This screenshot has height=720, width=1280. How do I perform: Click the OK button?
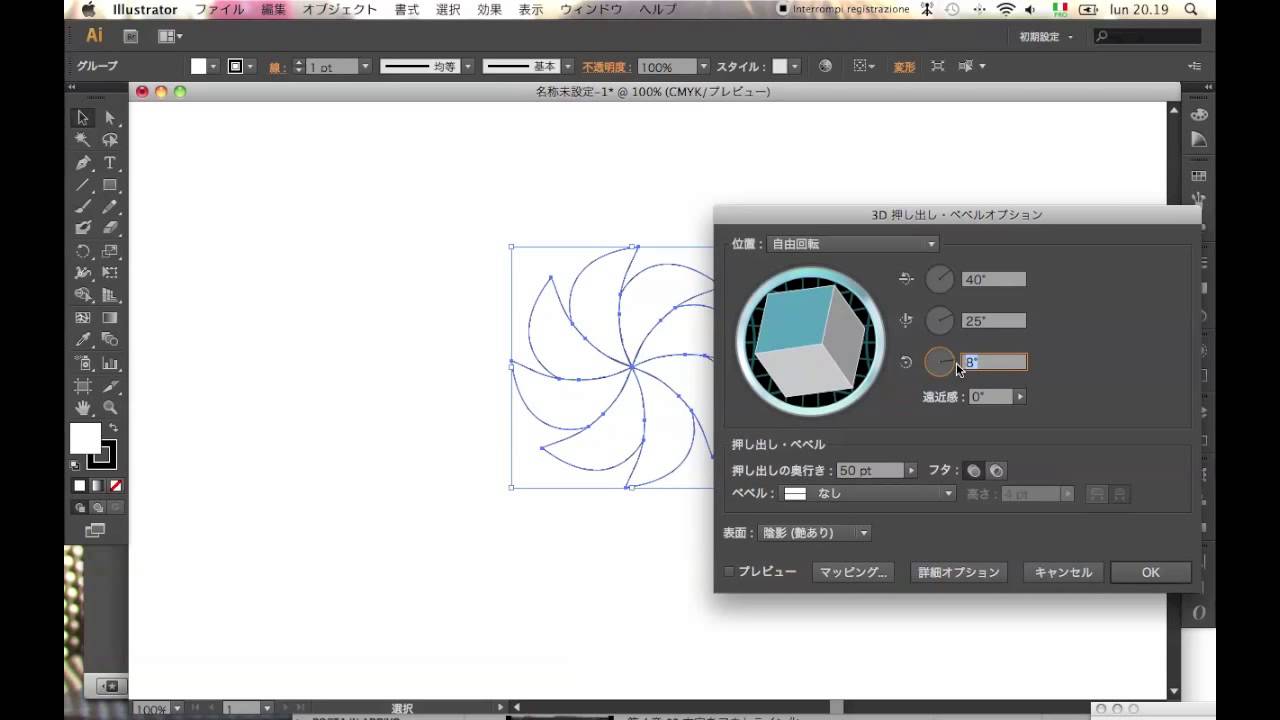1150,572
